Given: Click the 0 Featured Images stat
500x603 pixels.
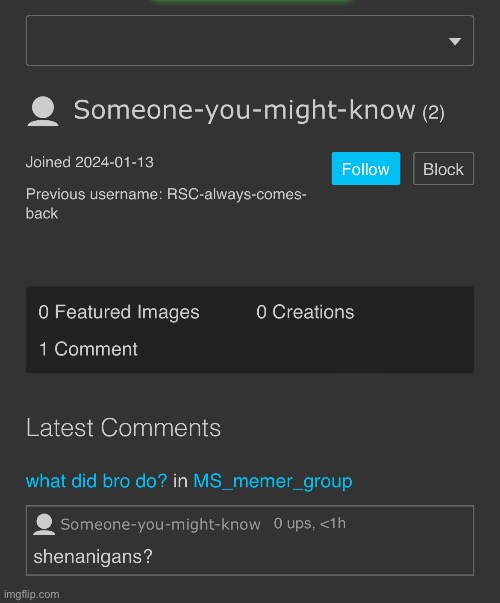Looking at the screenshot, I should click(x=119, y=312).
